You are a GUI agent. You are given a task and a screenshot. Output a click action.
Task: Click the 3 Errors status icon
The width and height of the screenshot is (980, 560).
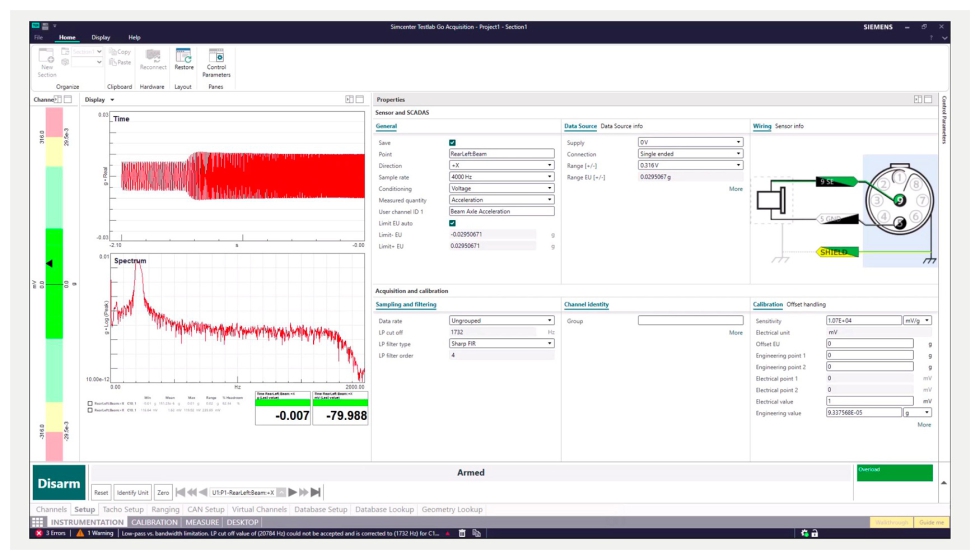pyautogui.click(x=39, y=533)
